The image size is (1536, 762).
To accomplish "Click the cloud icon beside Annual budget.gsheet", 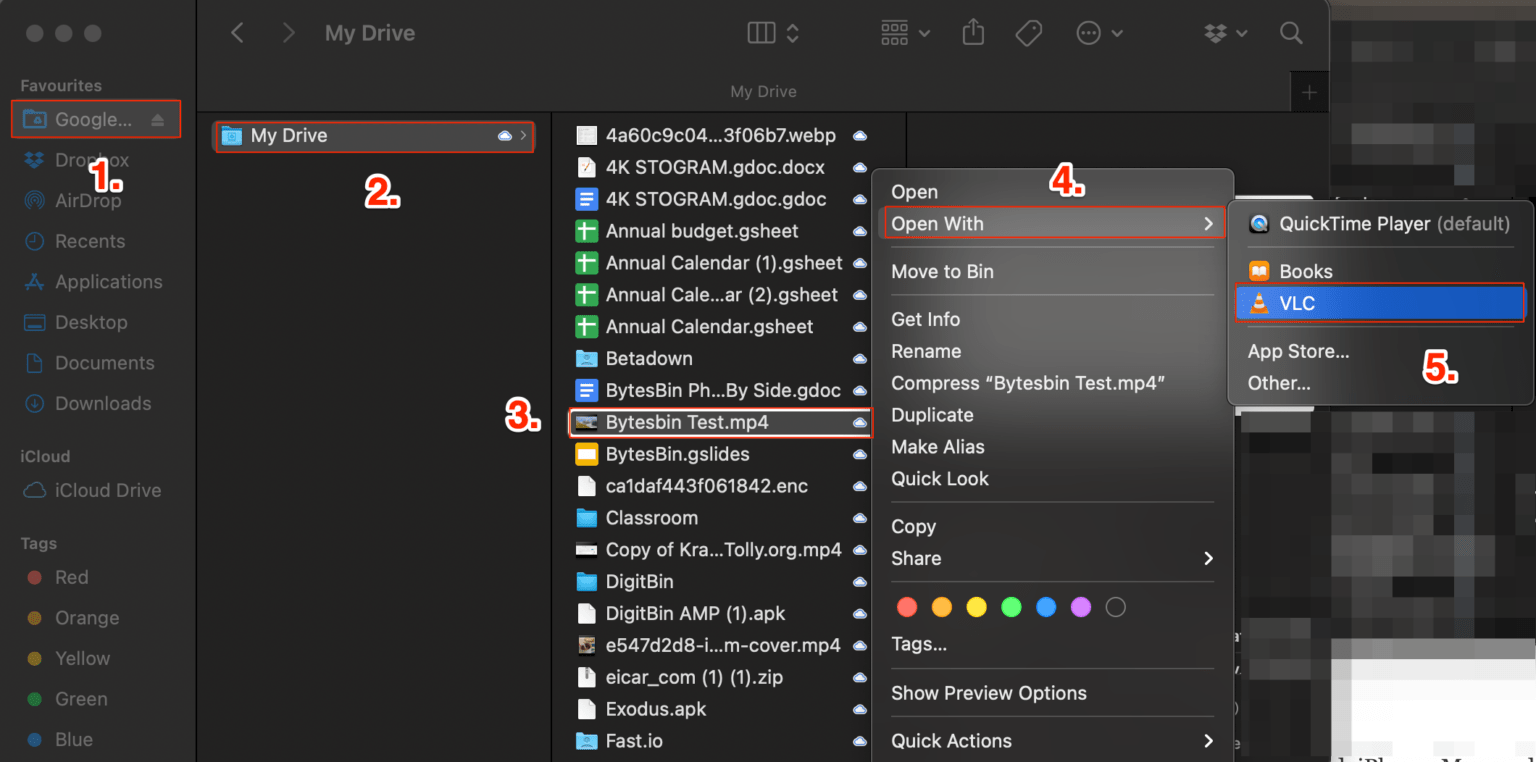I will (x=859, y=231).
